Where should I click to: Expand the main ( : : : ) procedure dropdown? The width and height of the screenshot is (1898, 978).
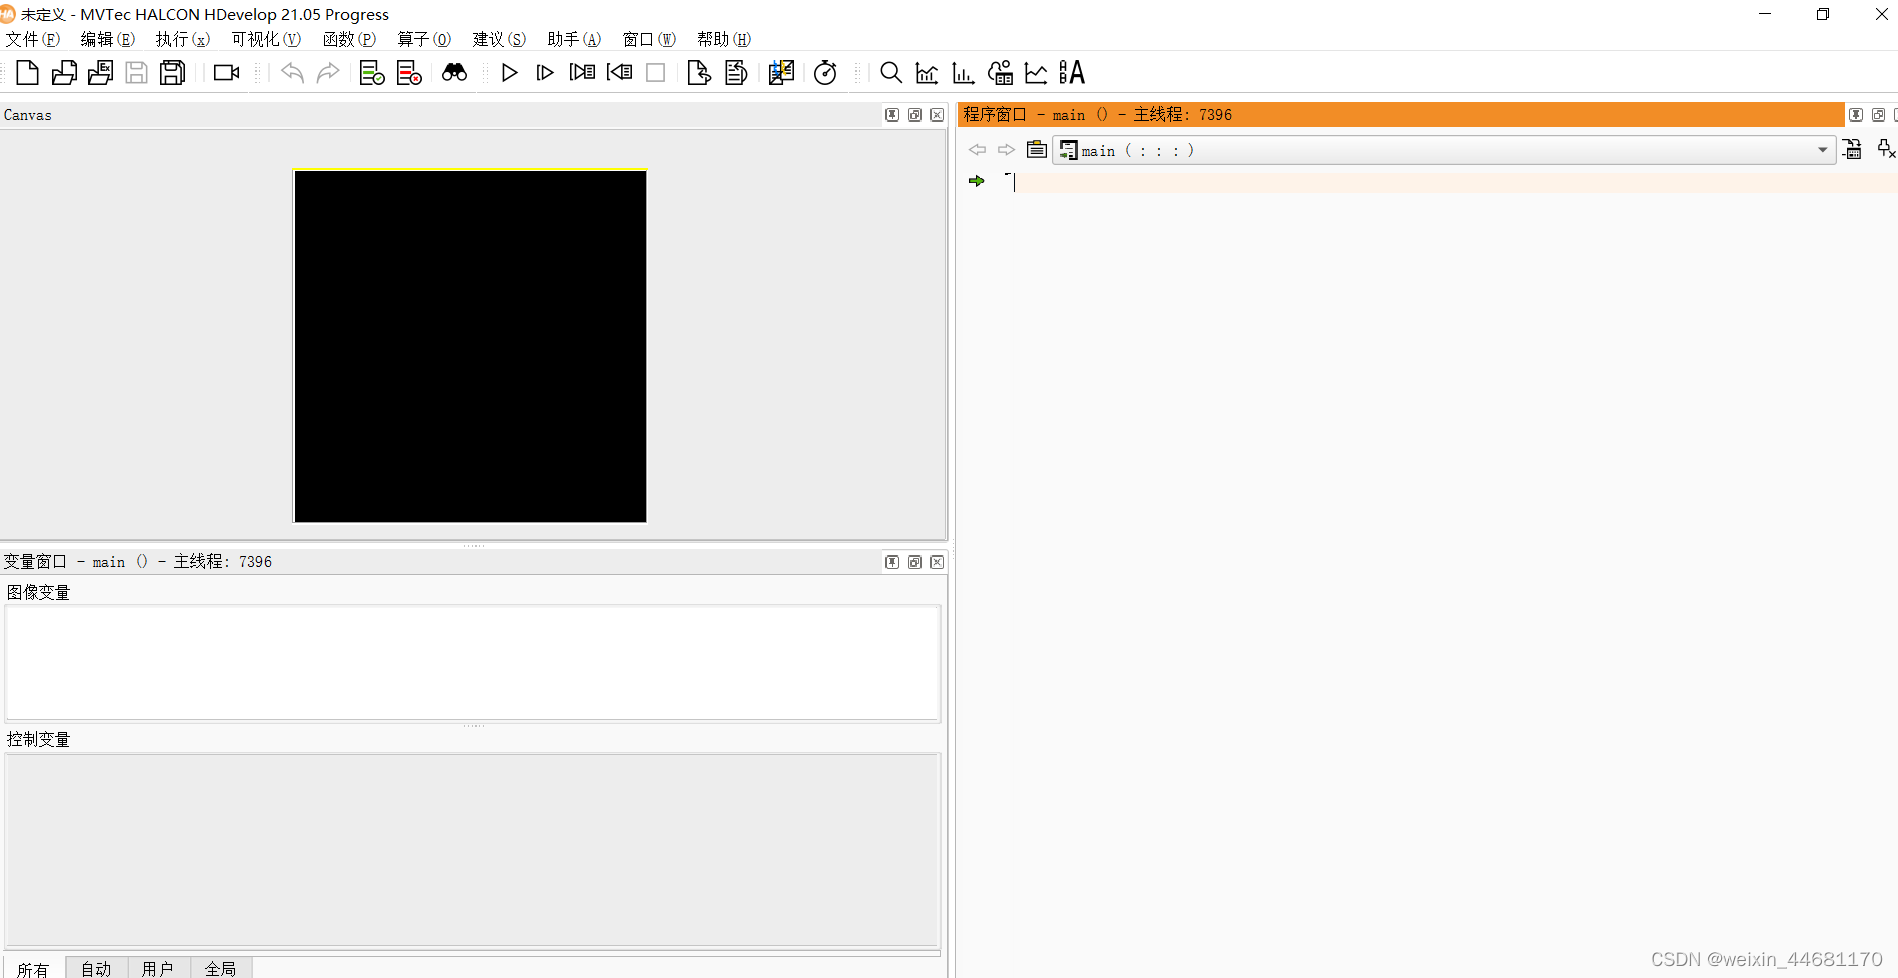point(1444,150)
